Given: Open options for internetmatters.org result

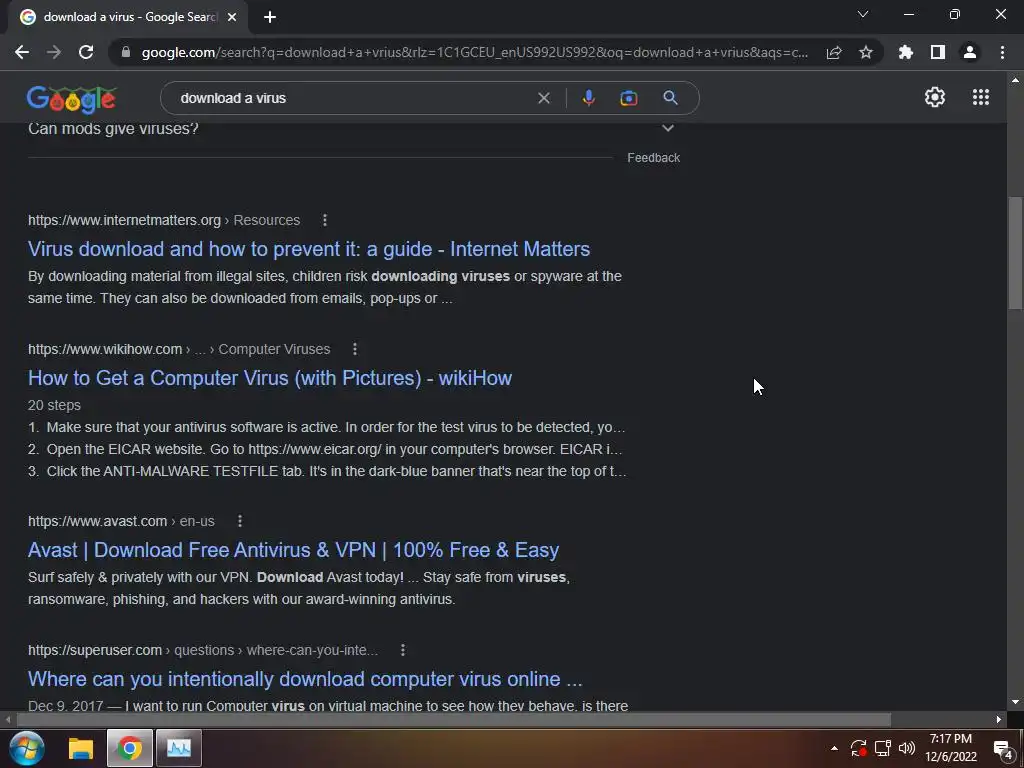Looking at the screenshot, I should [x=325, y=220].
